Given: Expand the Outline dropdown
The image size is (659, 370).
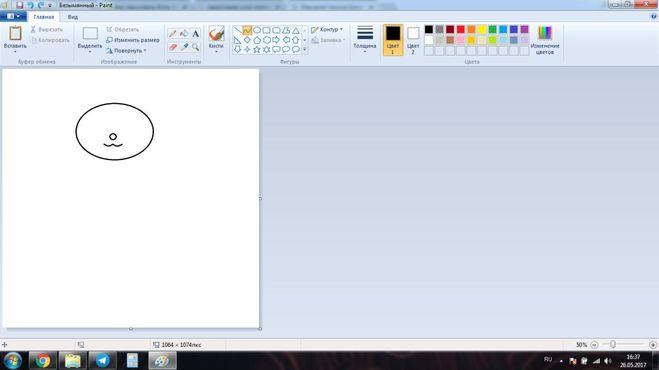Looking at the screenshot, I should (x=327, y=29).
